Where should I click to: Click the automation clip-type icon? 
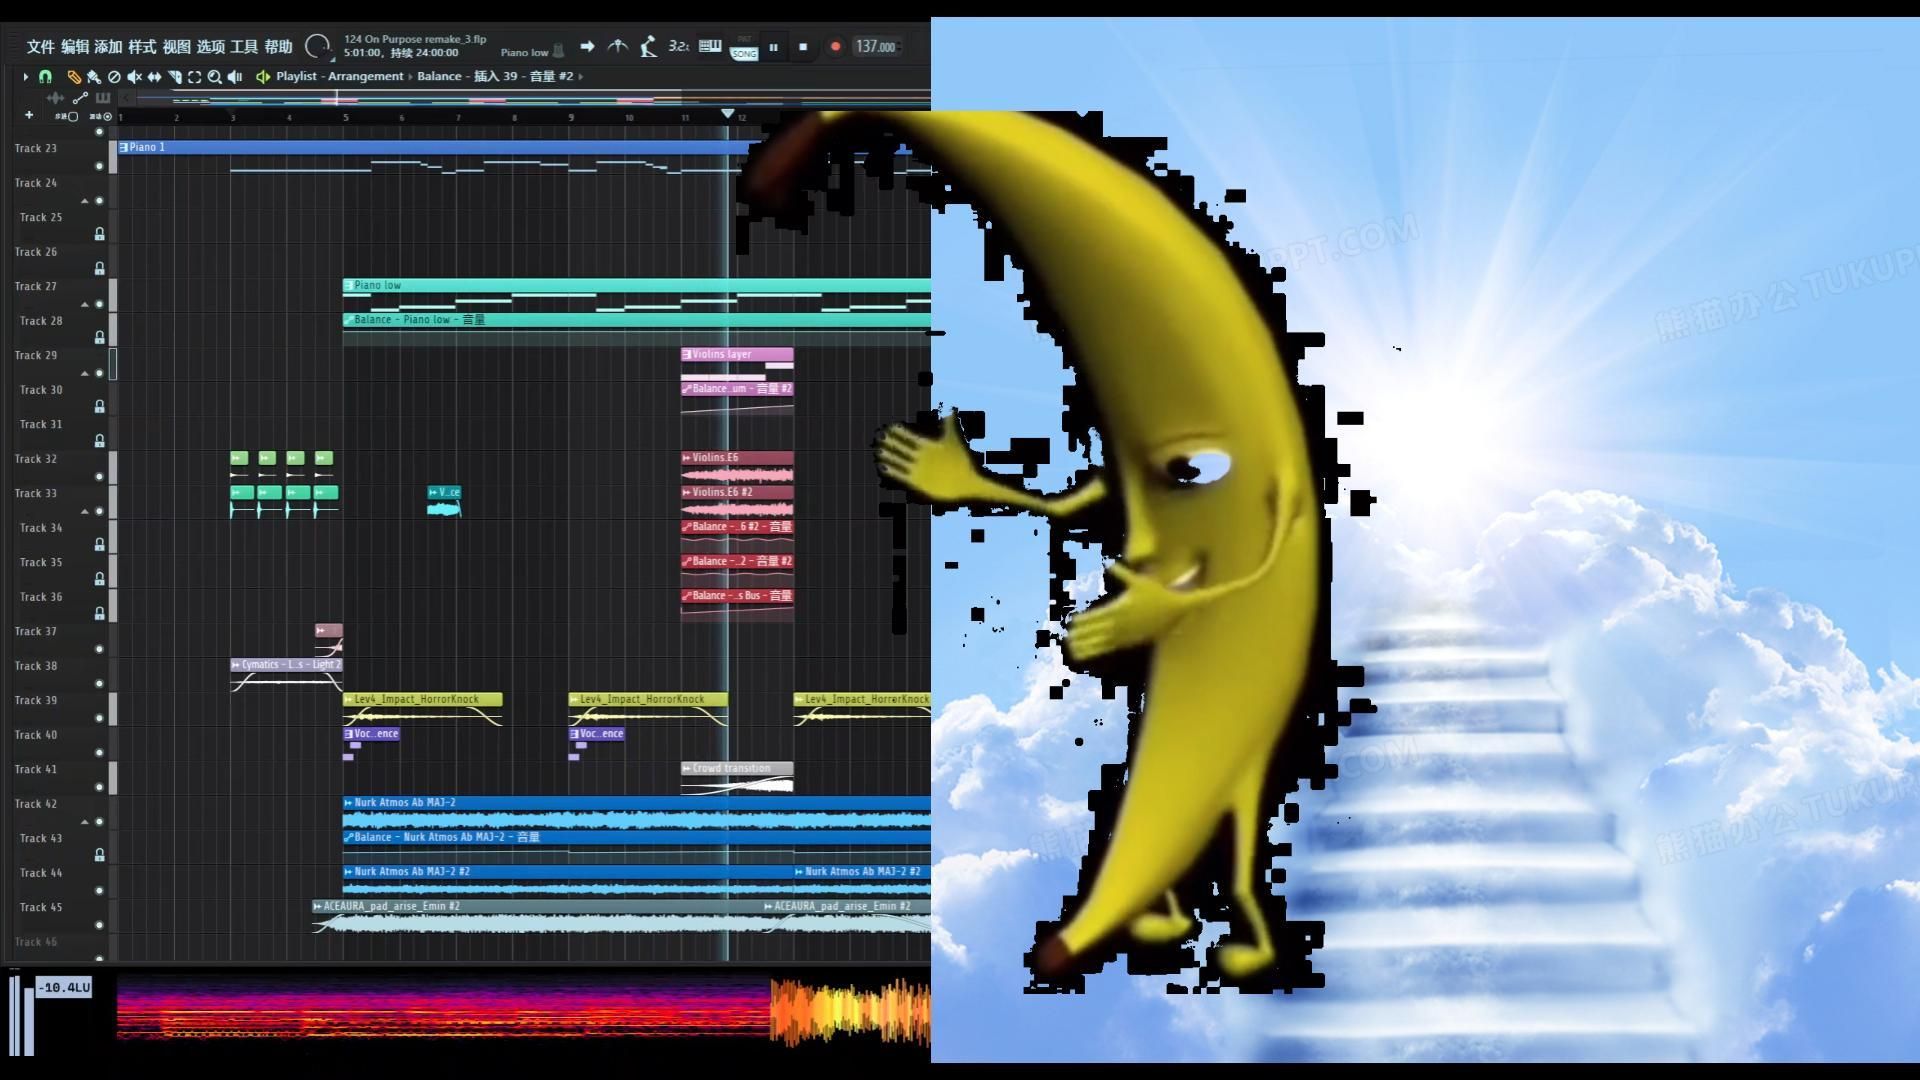pos(80,98)
